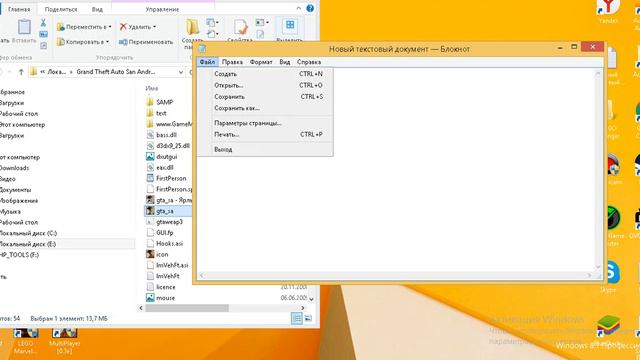Open the Управление tab in Explorer
This screenshot has width=640, height=360.
162,9
